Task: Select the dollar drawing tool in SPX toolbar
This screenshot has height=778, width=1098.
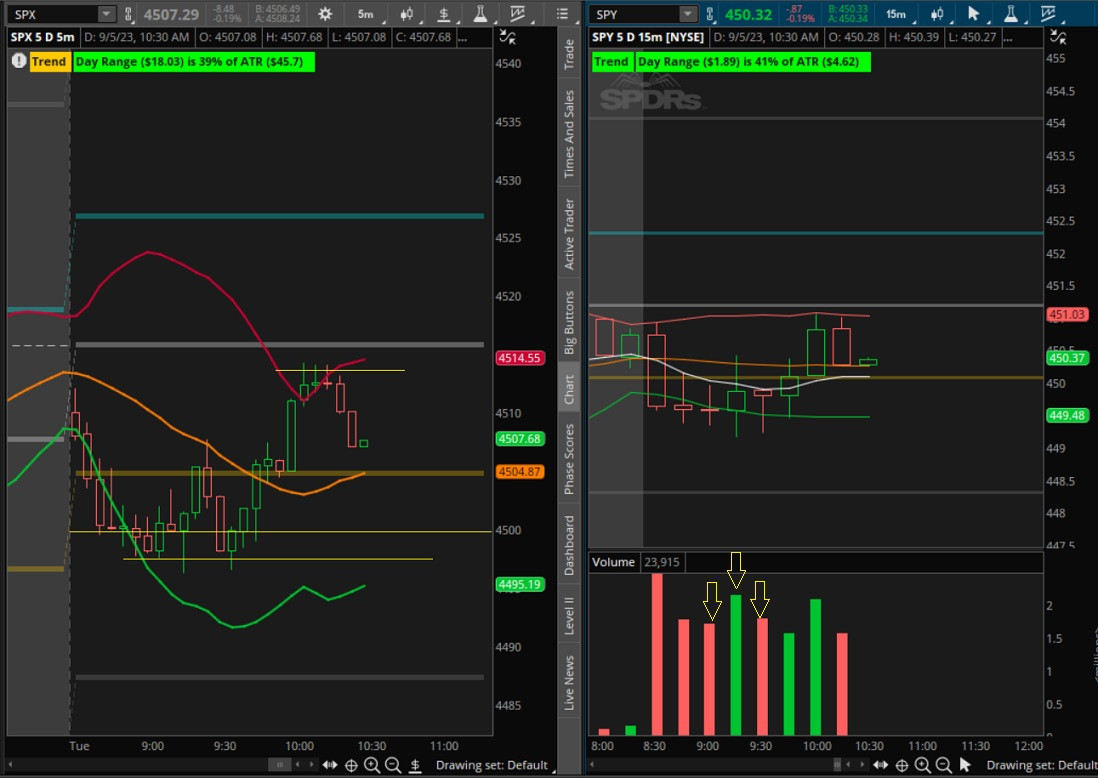Action: 443,14
